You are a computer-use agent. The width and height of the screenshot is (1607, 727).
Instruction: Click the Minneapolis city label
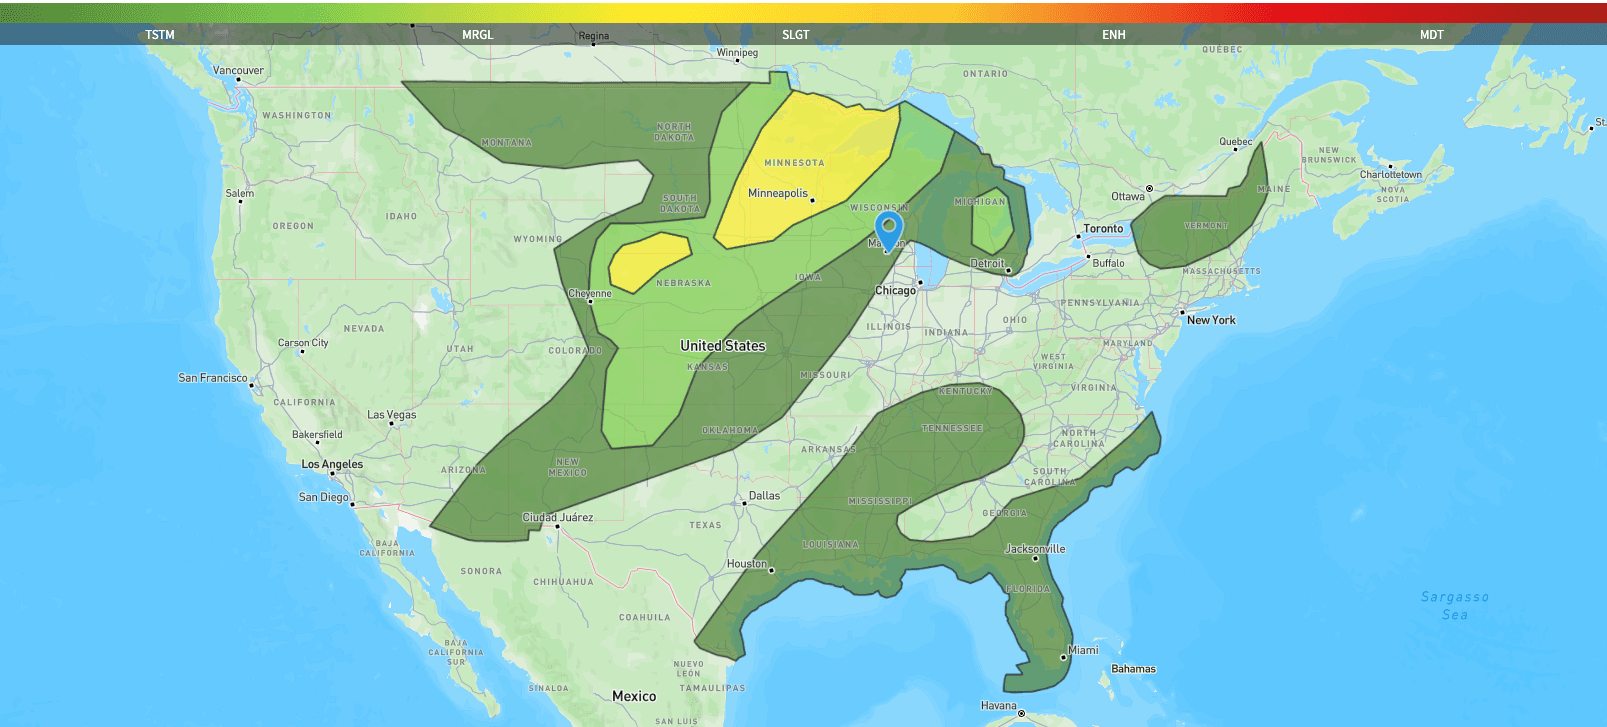[778, 193]
